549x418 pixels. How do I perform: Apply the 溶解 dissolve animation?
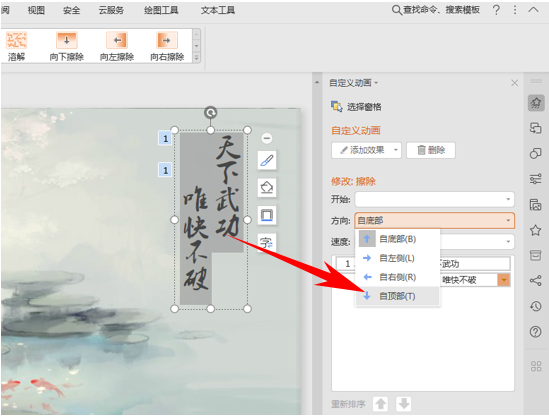tap(16, 46)
